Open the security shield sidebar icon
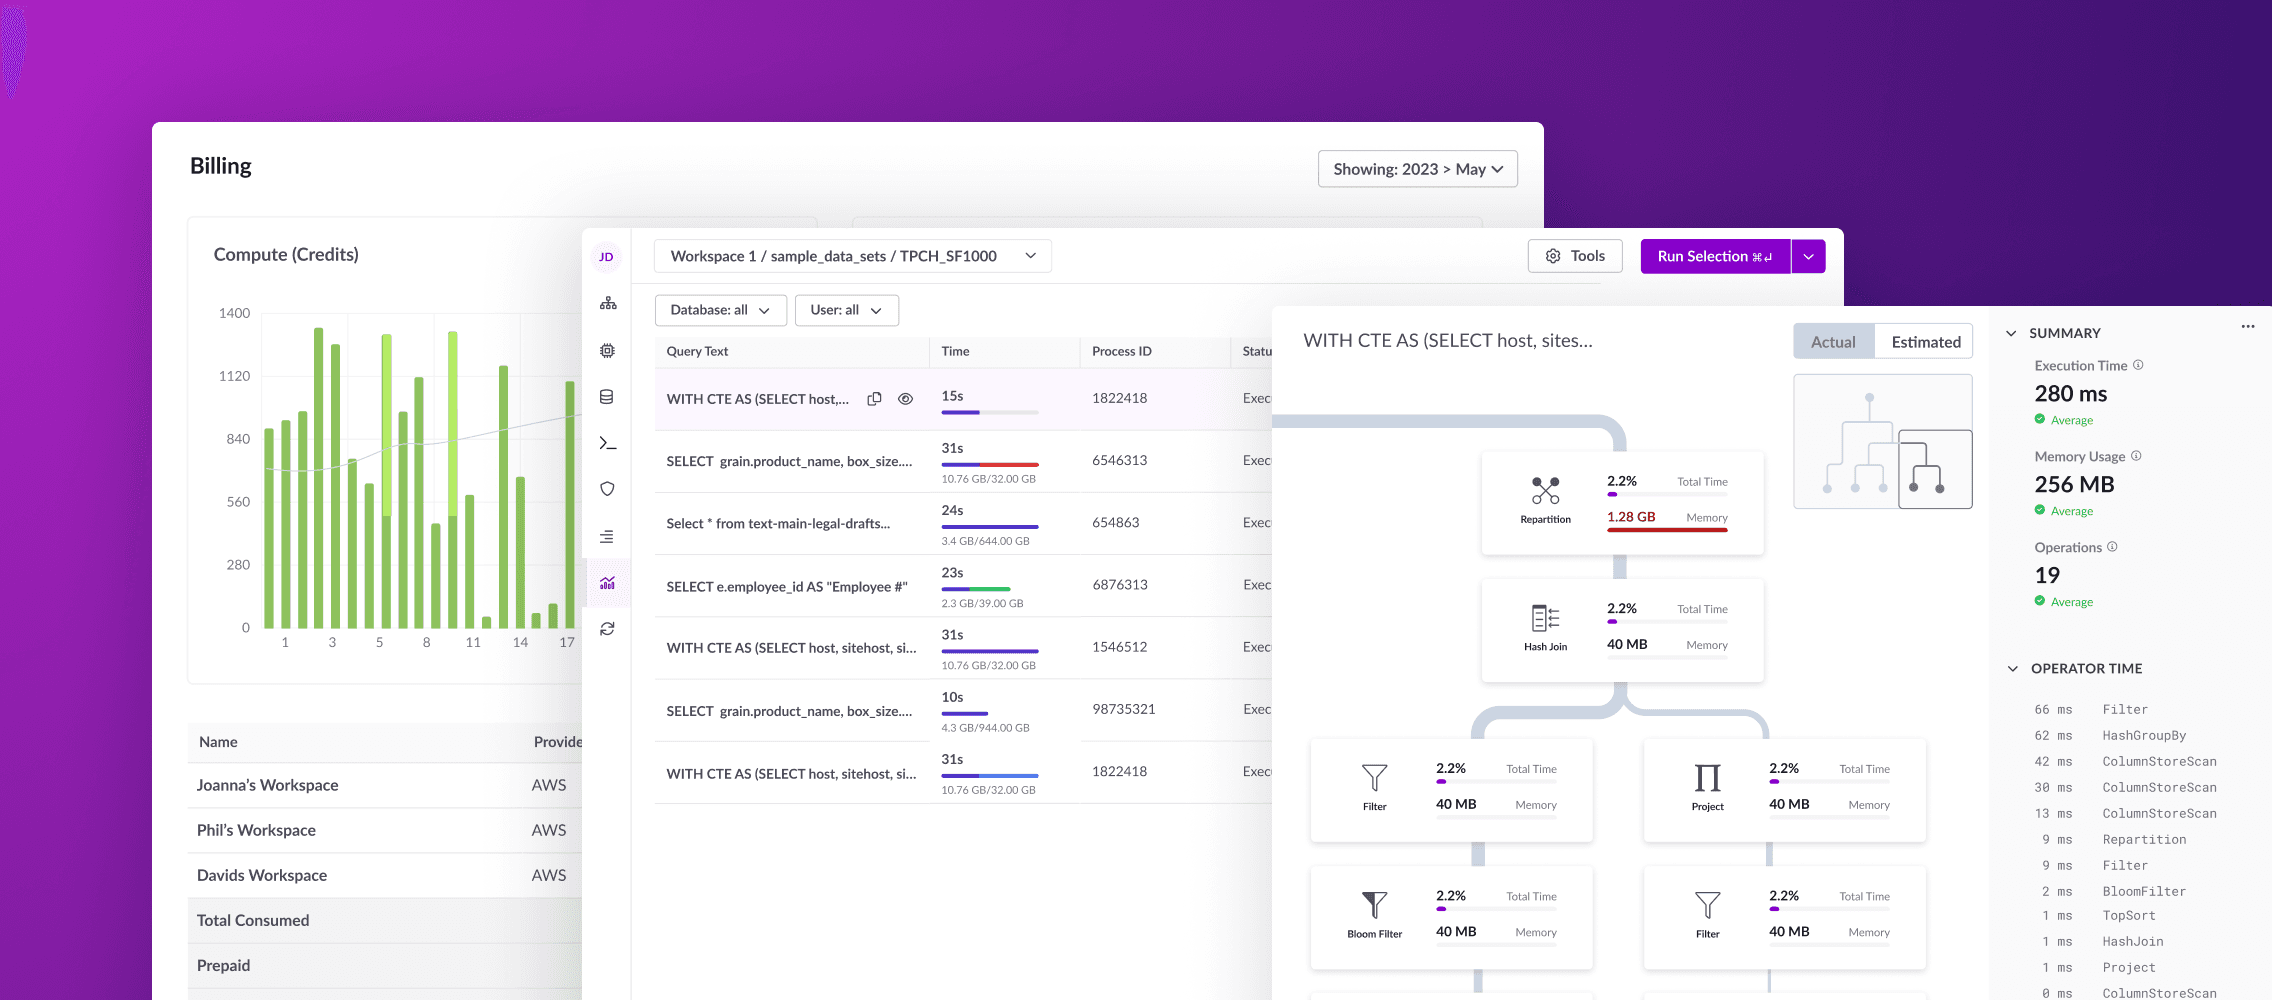 pyautogui.click(x=607, y=489)
